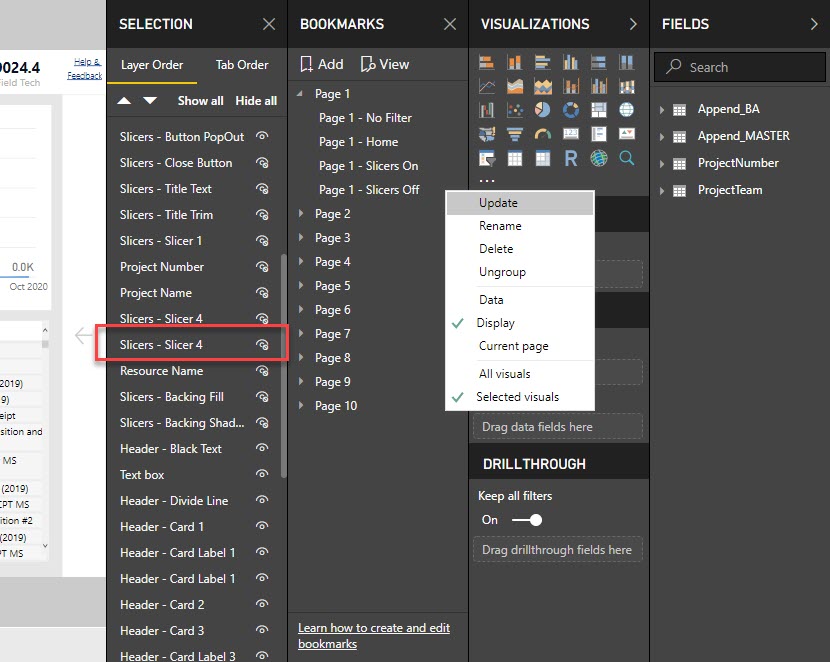
Task: Insert a Stacked area chart visual
Action: (x=543, y=86)
